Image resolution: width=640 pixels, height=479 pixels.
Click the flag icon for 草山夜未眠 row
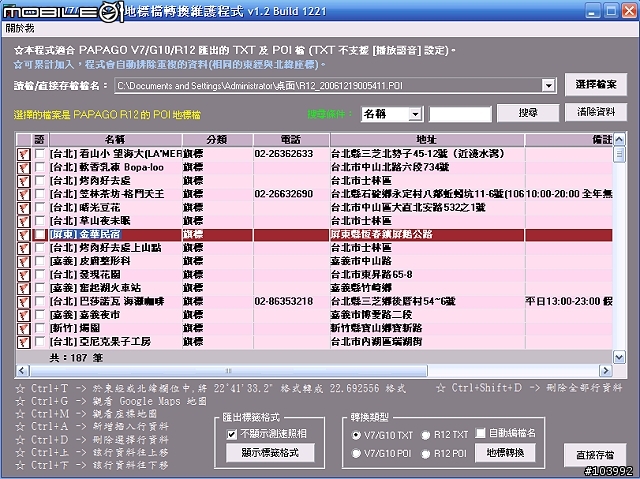click(x=24, y=222)
